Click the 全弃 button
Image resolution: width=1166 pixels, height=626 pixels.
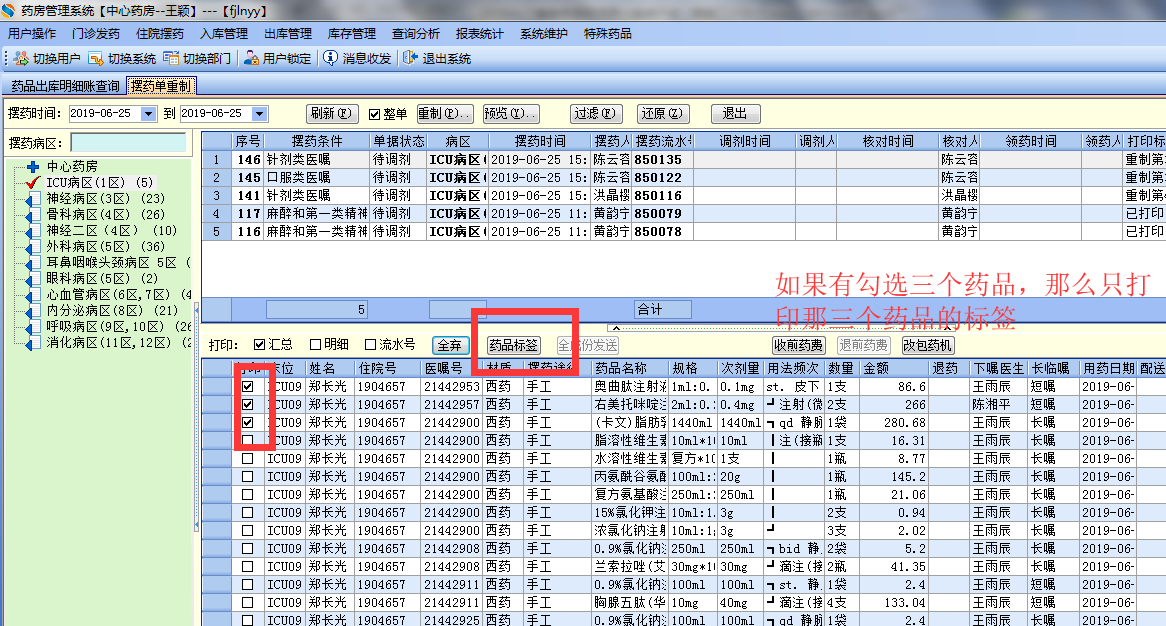pyautogui.click(x=450, y=345)
